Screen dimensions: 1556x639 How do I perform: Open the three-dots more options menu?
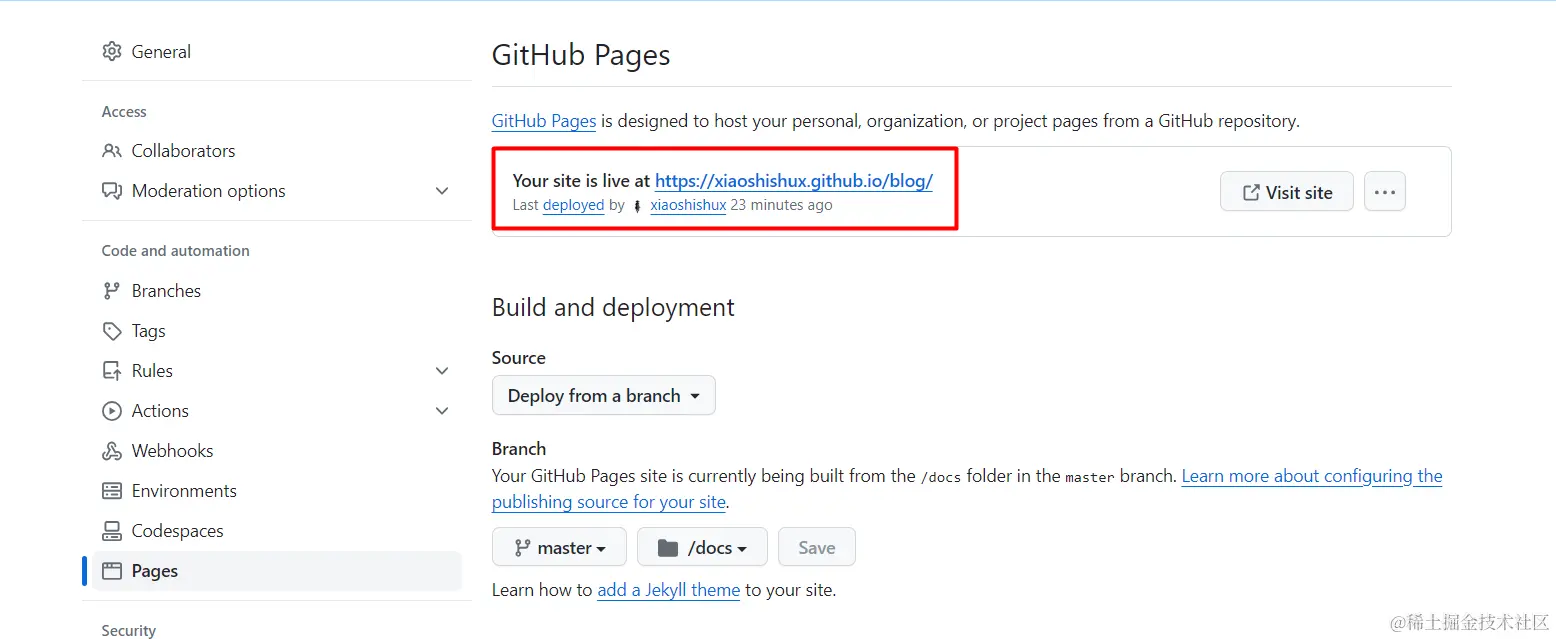(1385, 192)
